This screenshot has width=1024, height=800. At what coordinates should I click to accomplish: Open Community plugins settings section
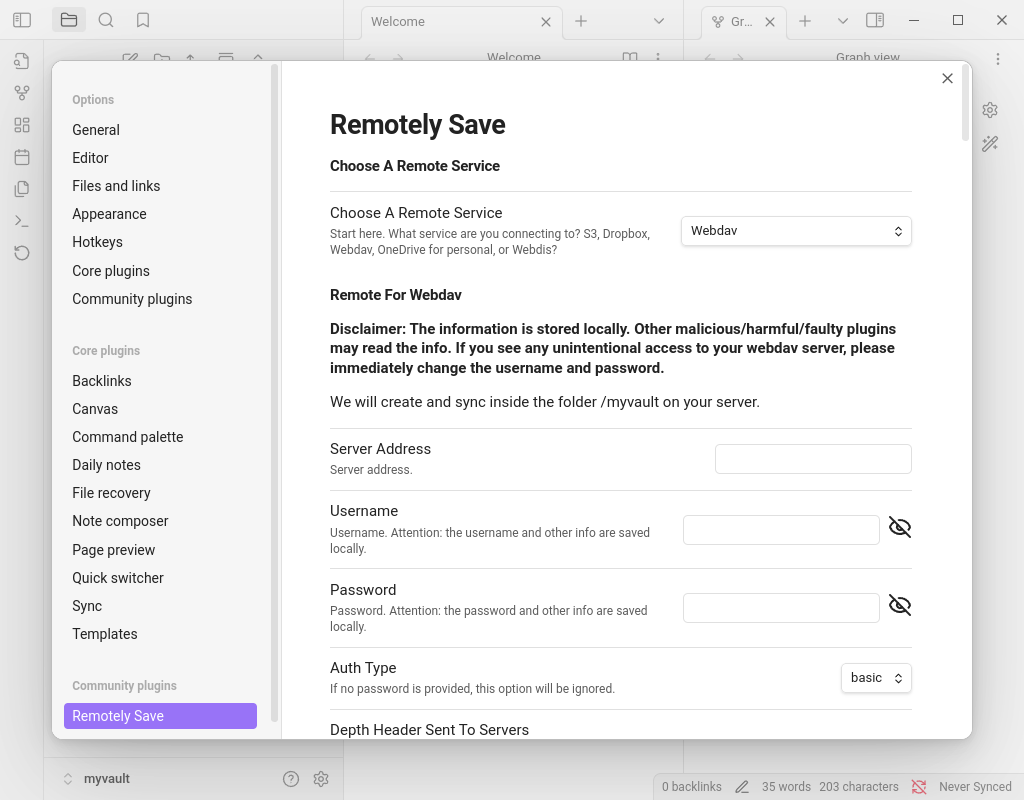(132, 299)
